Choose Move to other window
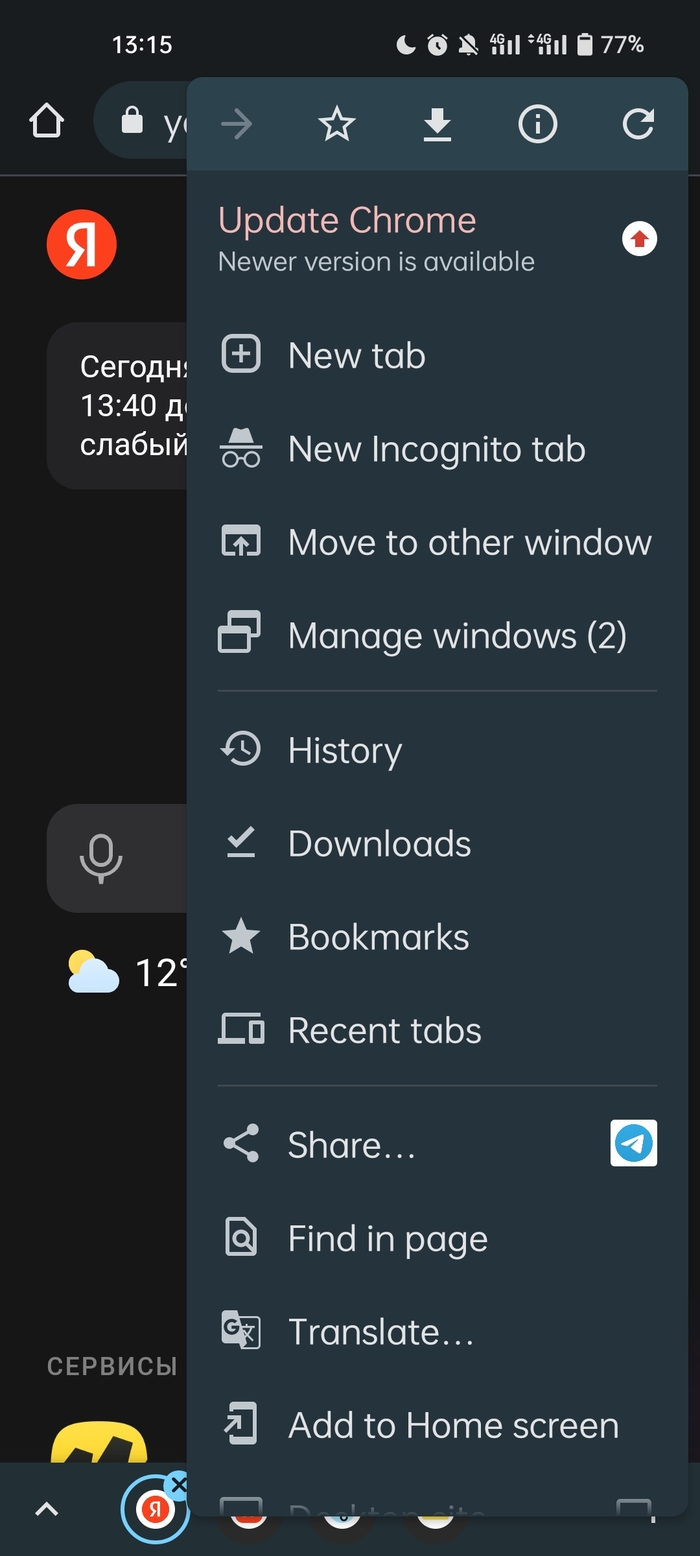700x1556 pixels. pos(469,543)
